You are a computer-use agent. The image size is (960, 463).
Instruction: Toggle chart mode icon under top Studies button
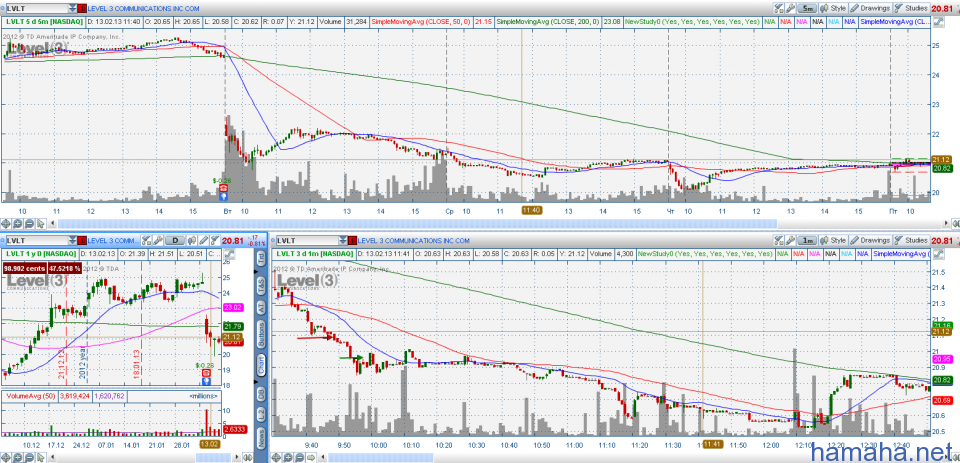tap(939, 21)
